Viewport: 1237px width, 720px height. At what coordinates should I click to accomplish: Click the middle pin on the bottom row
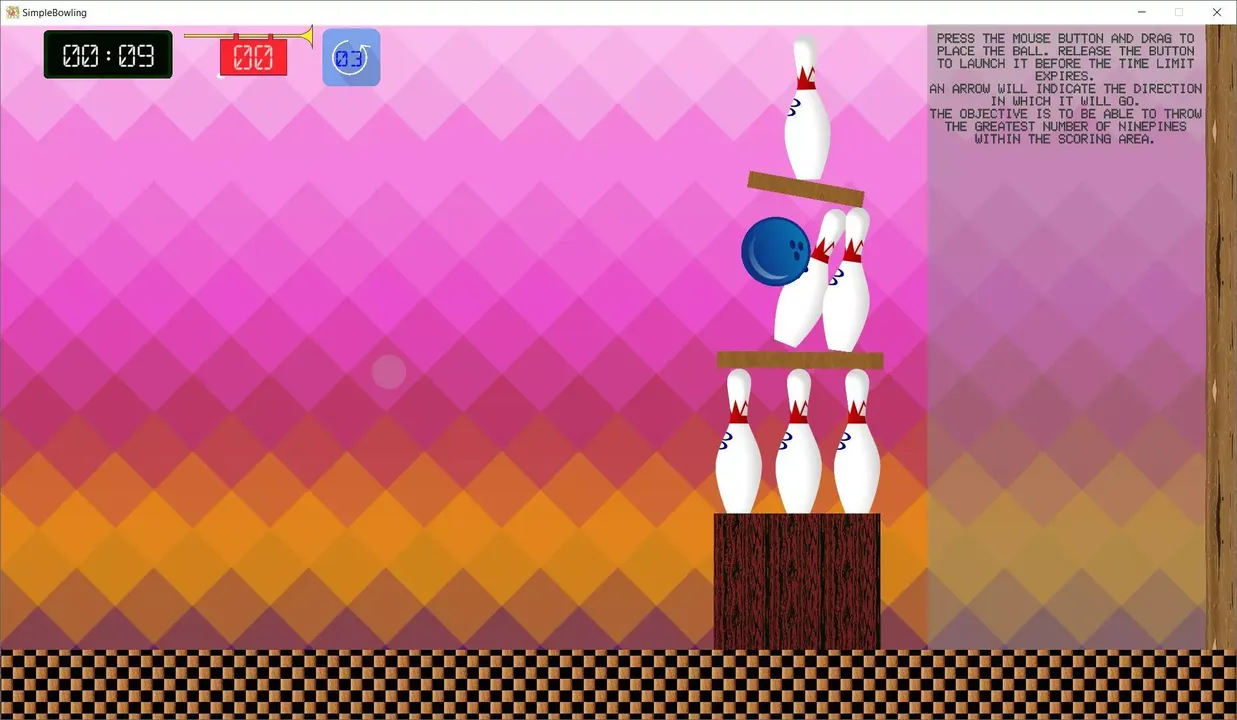click(797, 440)
